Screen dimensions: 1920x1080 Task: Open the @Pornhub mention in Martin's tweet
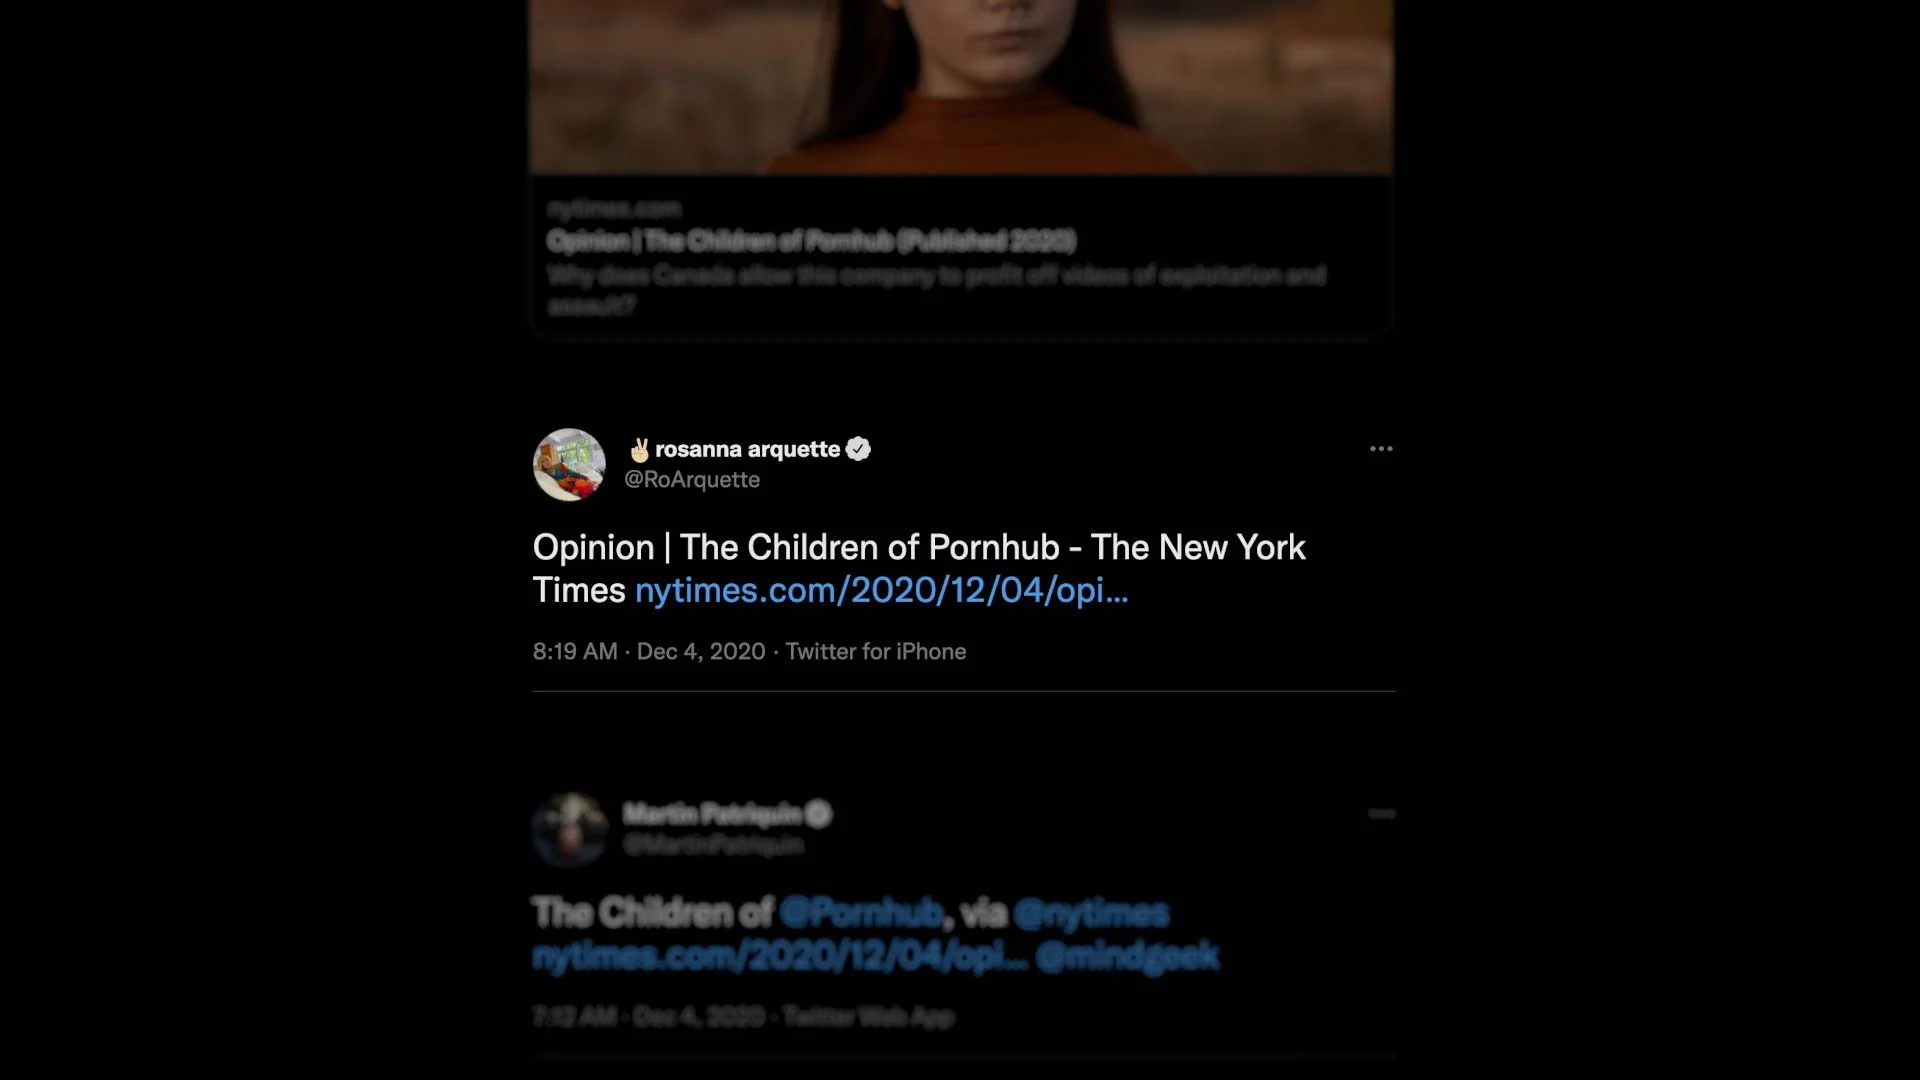pos(860,913)
